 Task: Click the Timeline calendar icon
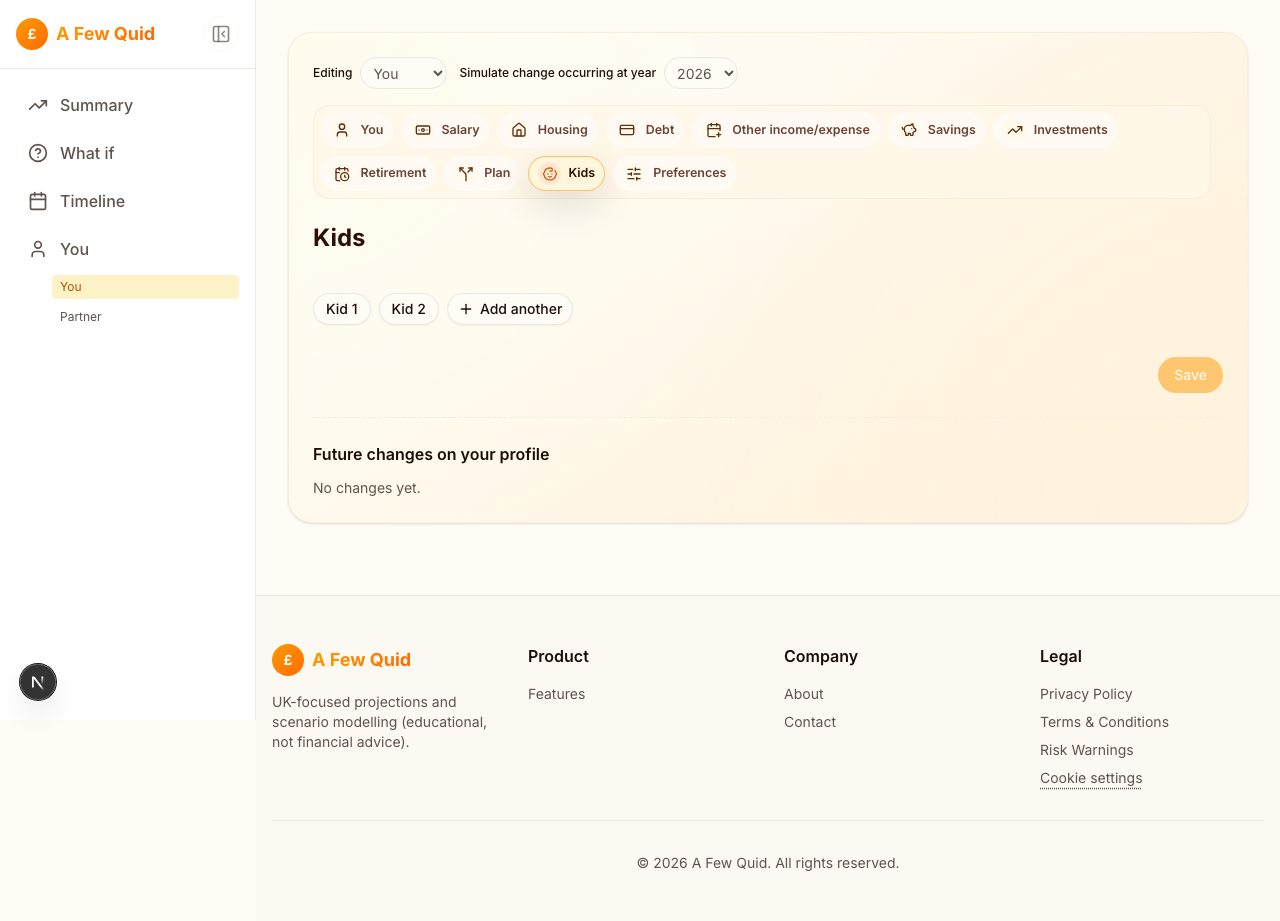(x=38, y=201)
